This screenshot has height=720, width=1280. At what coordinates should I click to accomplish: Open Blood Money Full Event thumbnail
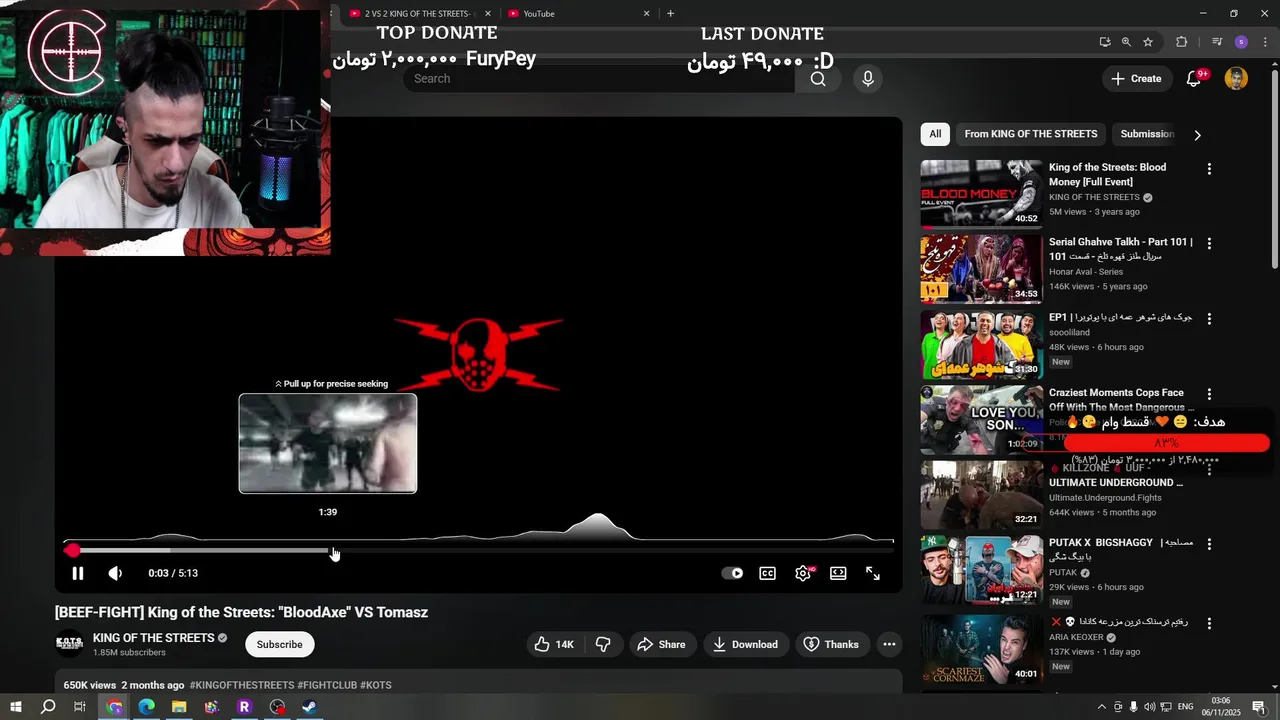pos(981,194)
